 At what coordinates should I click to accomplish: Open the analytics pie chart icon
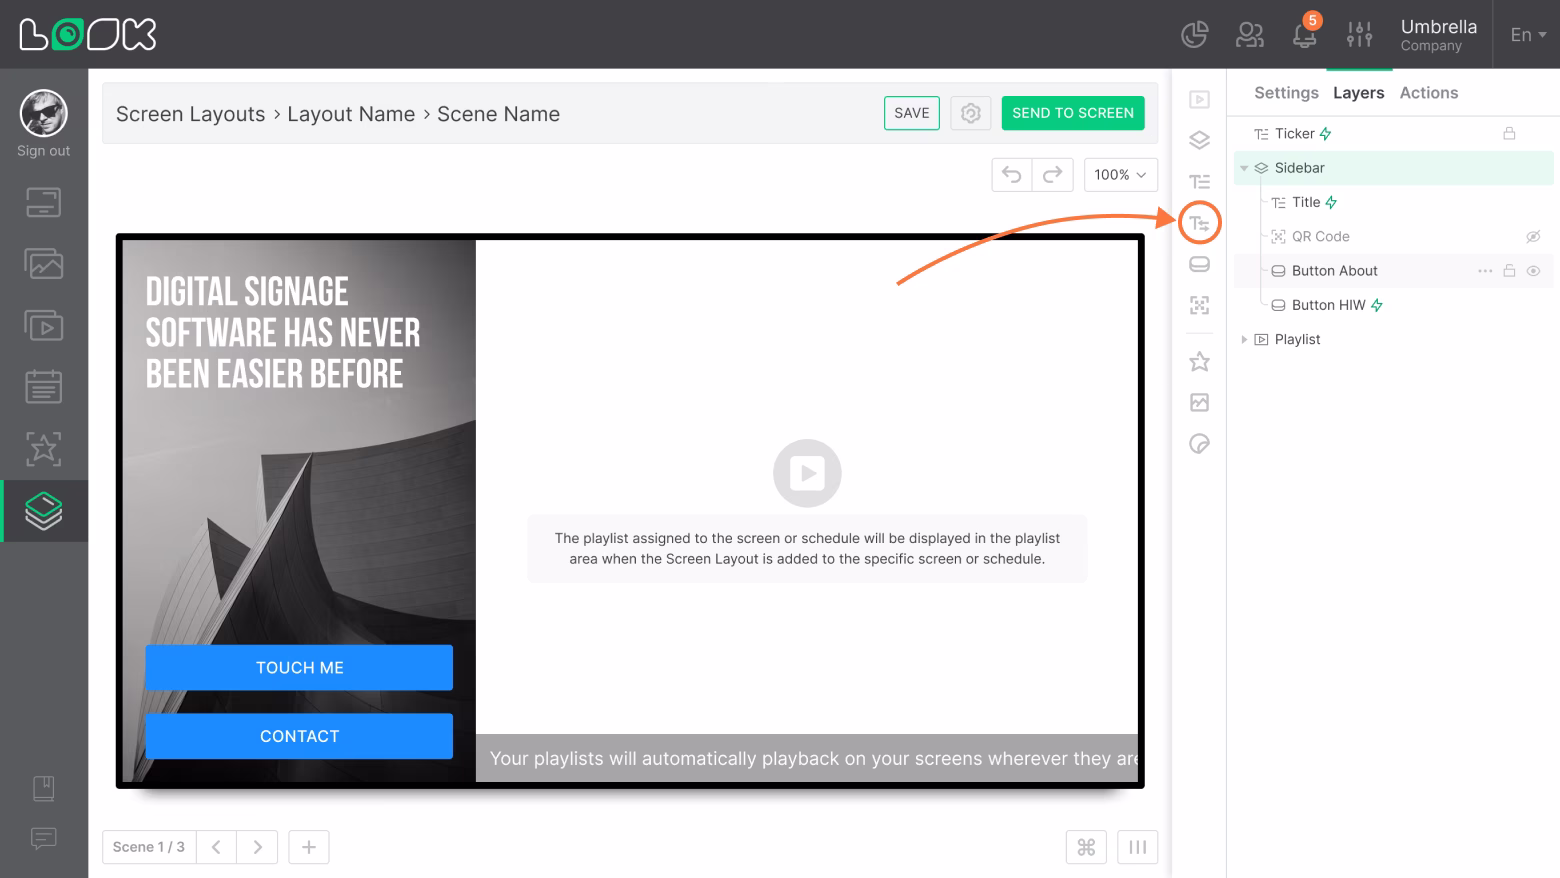tap(1194, 33)
